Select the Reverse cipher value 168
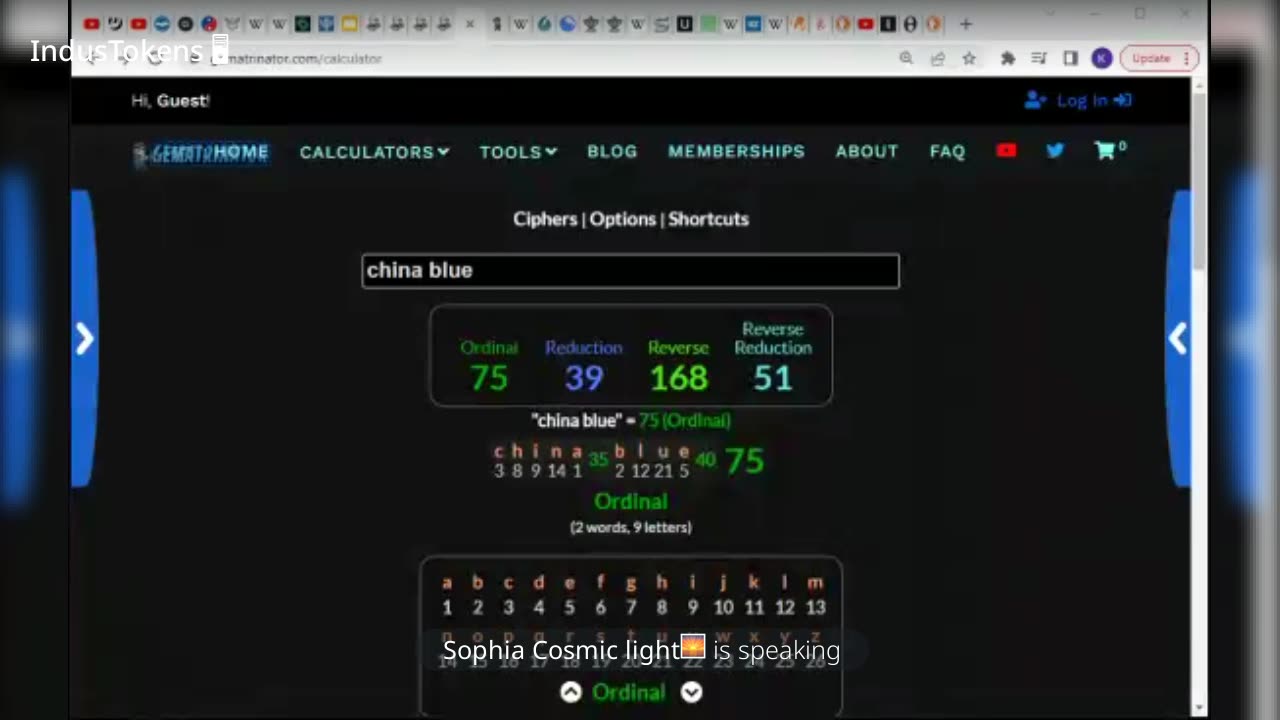 tap(678, 378)
